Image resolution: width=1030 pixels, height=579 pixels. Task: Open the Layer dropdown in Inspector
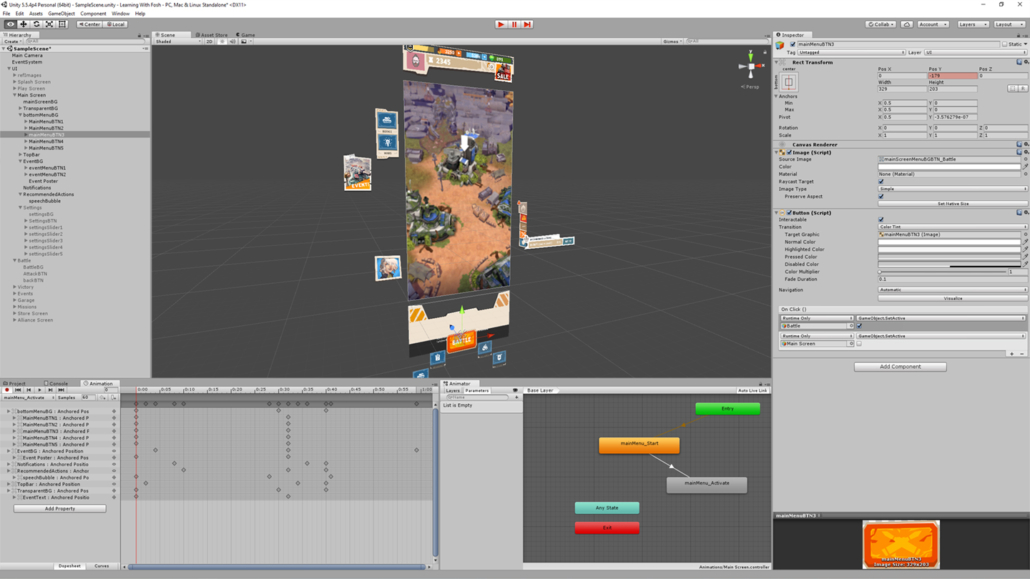975,53
